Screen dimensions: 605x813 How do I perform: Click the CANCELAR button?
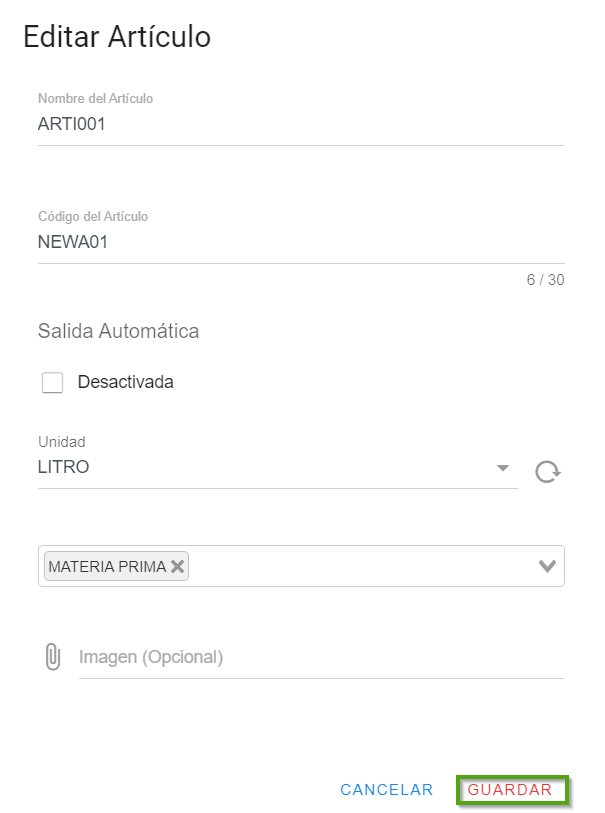387,790
